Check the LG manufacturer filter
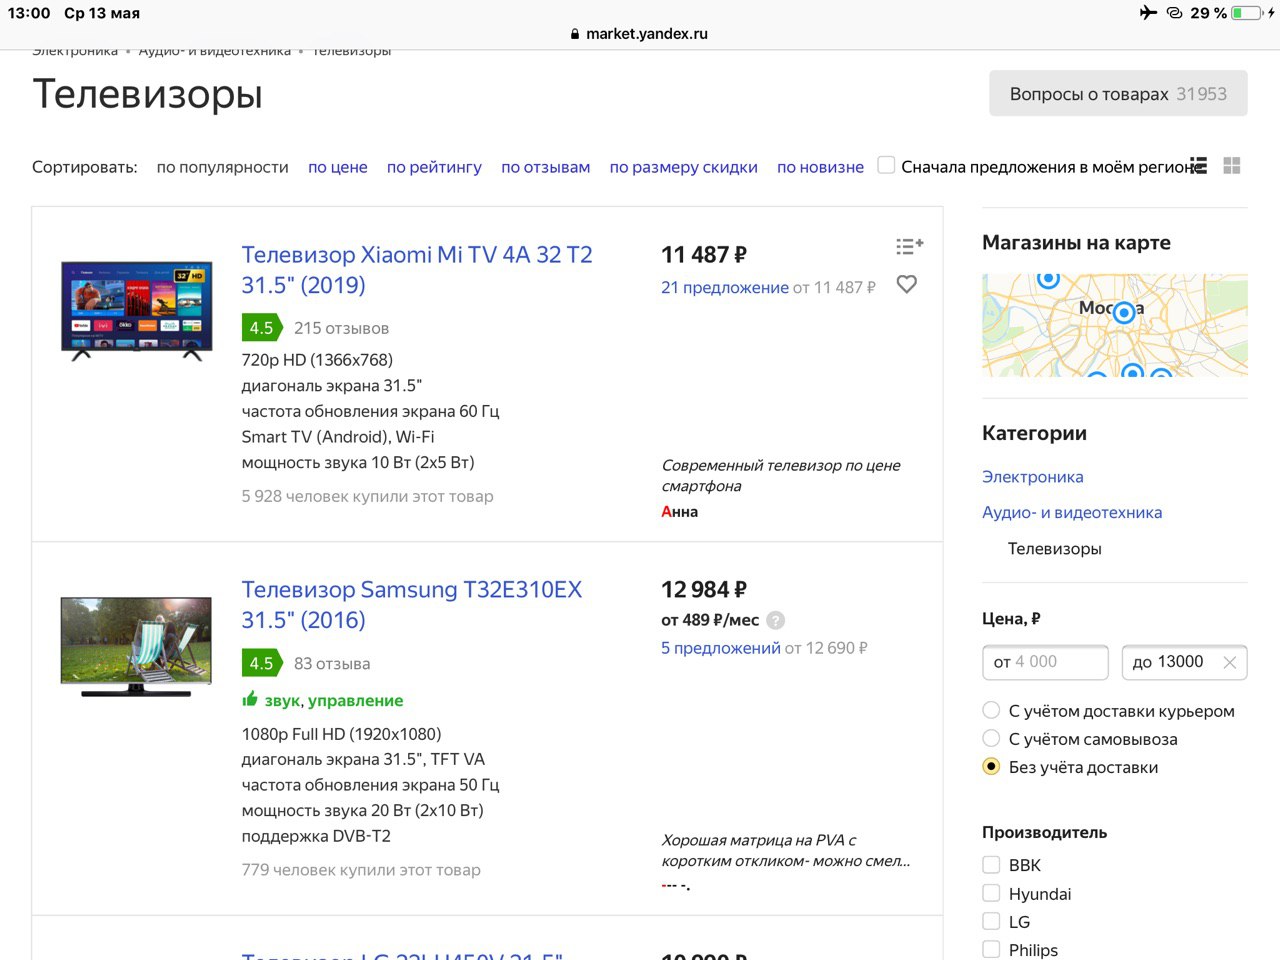1280x960 pixels. click(x=991, y=921)
